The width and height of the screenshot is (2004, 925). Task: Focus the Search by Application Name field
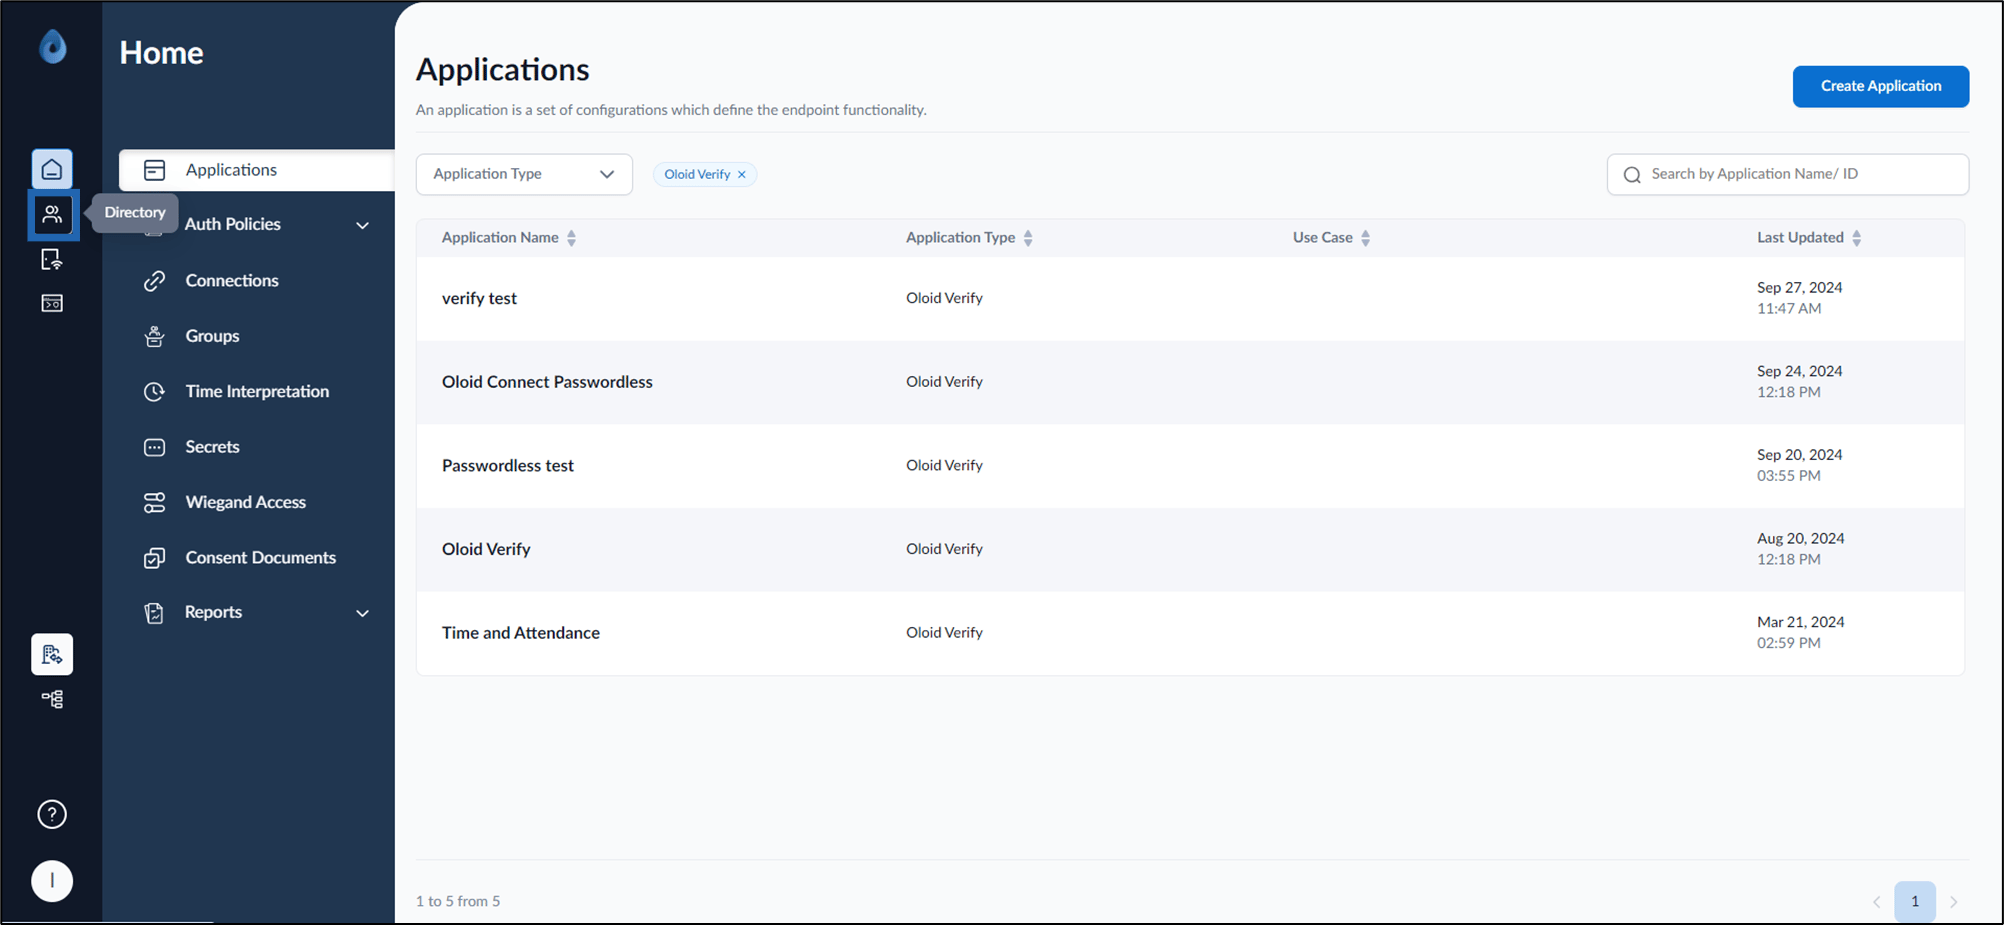click(x=1787, y=174)
